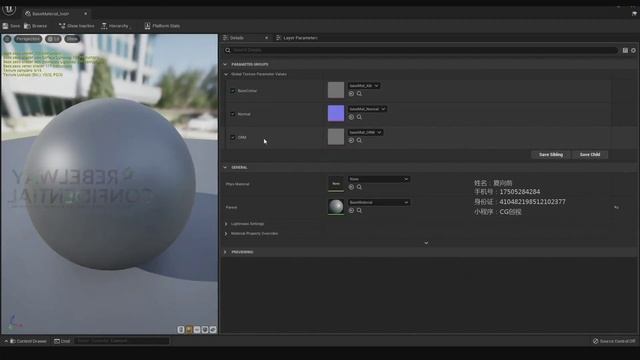Open the Parent material asset dropdown
The width and height of the screenshot is (640, 360).
379,202
